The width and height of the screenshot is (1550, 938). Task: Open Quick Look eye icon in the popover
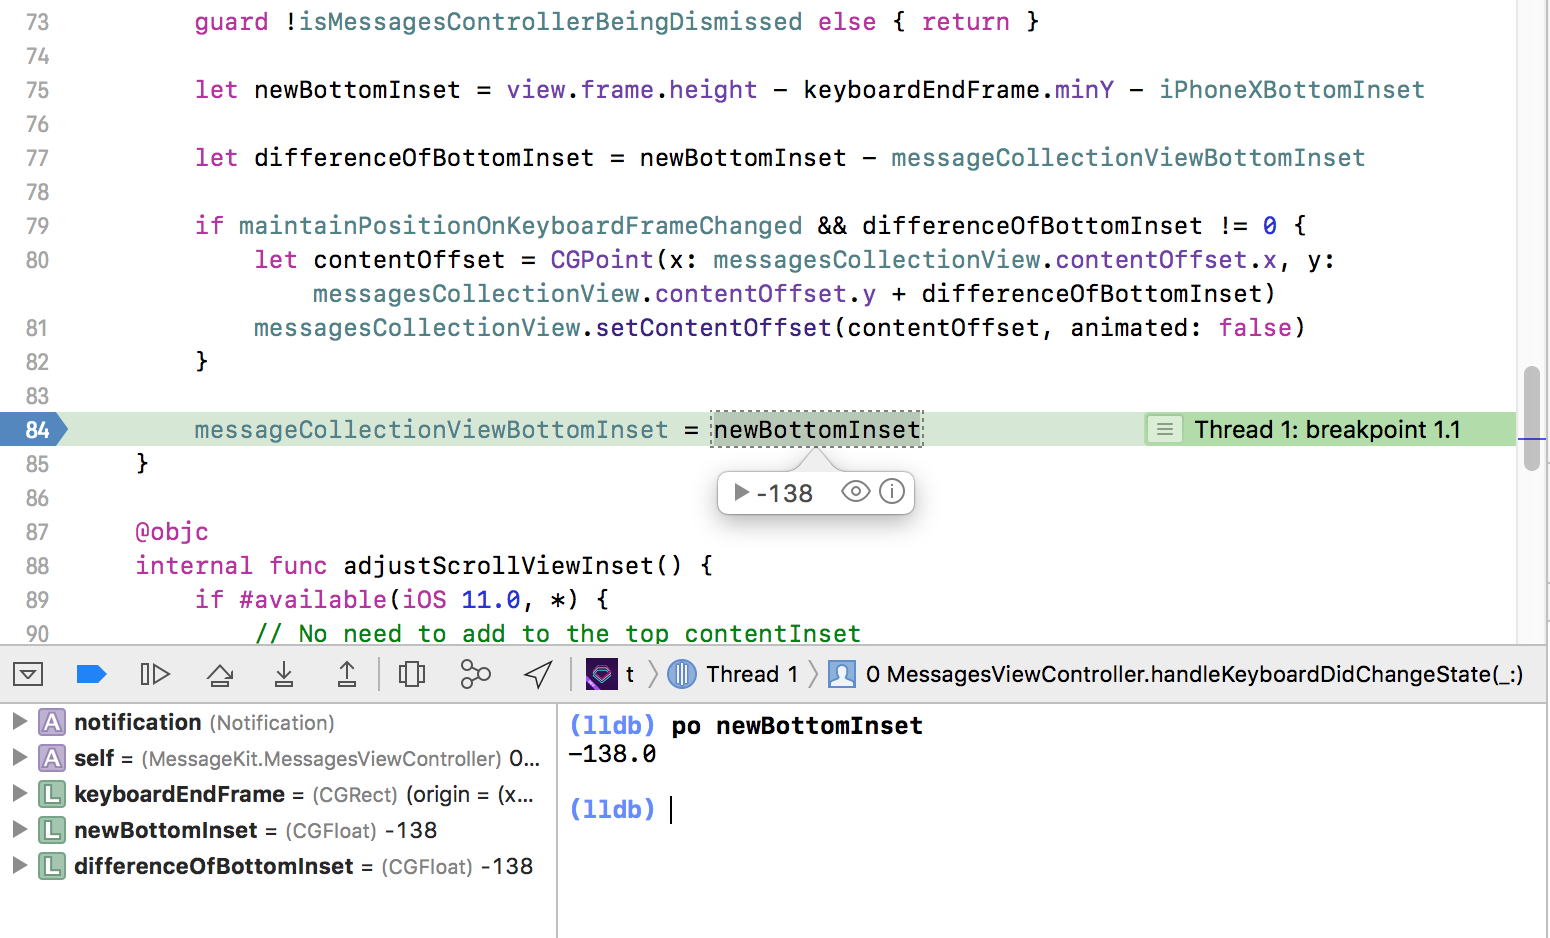click(856, 491)
